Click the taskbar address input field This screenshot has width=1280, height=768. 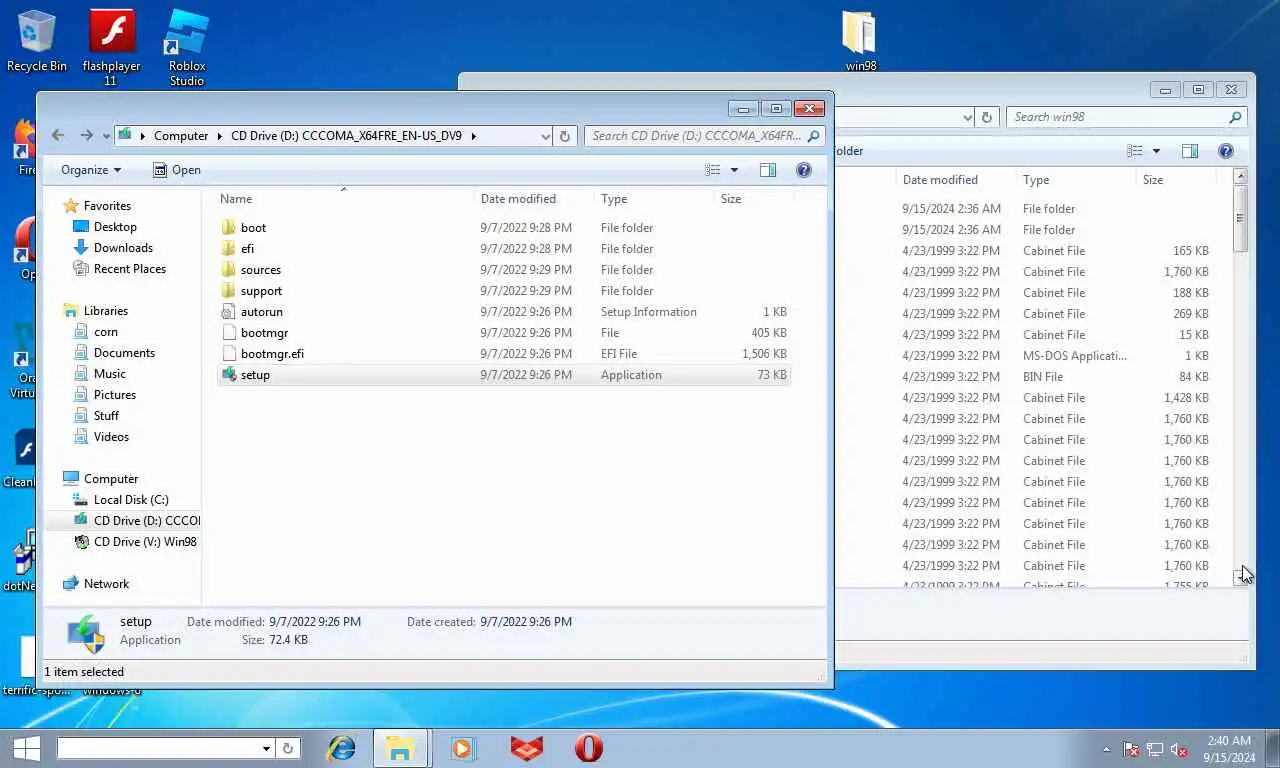[x=158, y=748]
